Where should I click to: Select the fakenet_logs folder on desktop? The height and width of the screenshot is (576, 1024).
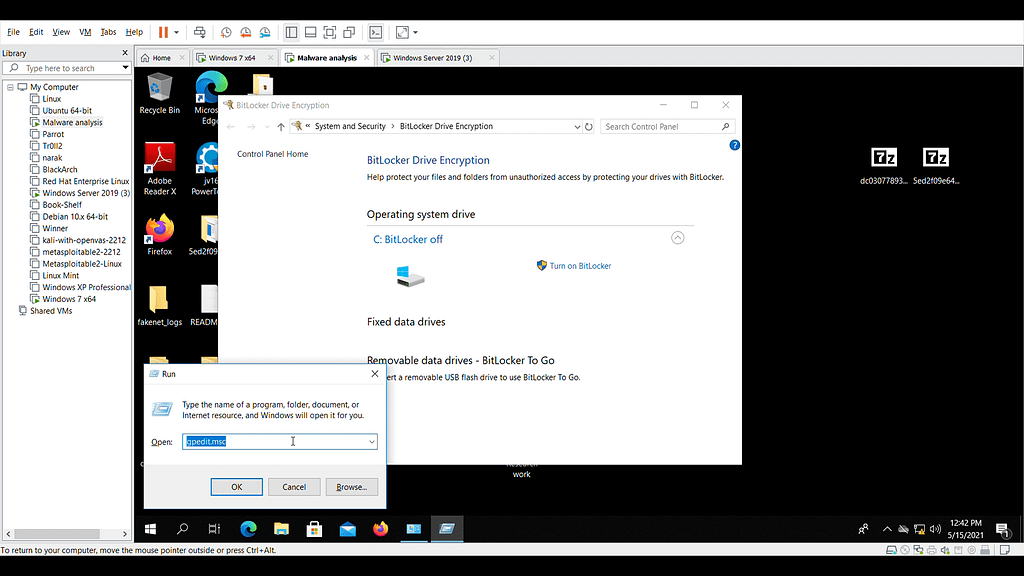pyautogui.click(x=159, y=306)
